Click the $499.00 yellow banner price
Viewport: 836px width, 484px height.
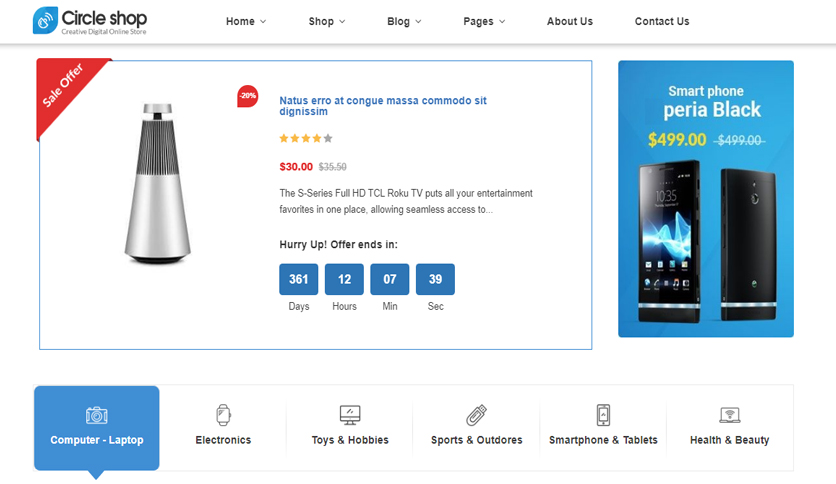[x=677, y=140]
